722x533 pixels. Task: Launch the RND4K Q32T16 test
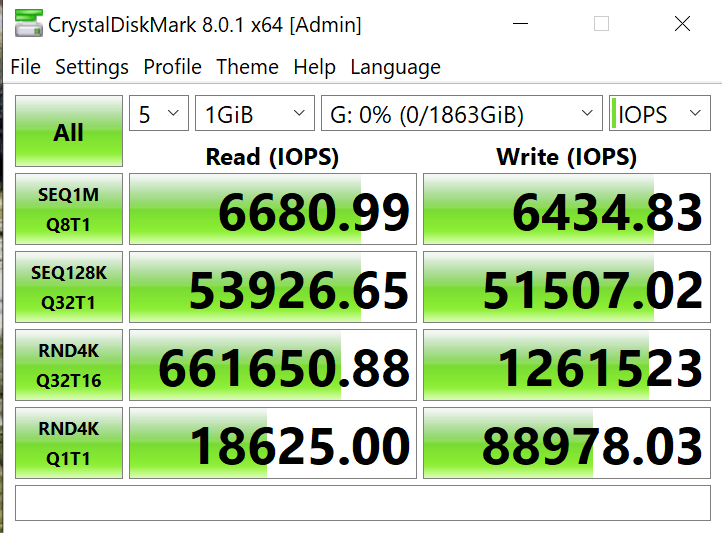[69, 364]
